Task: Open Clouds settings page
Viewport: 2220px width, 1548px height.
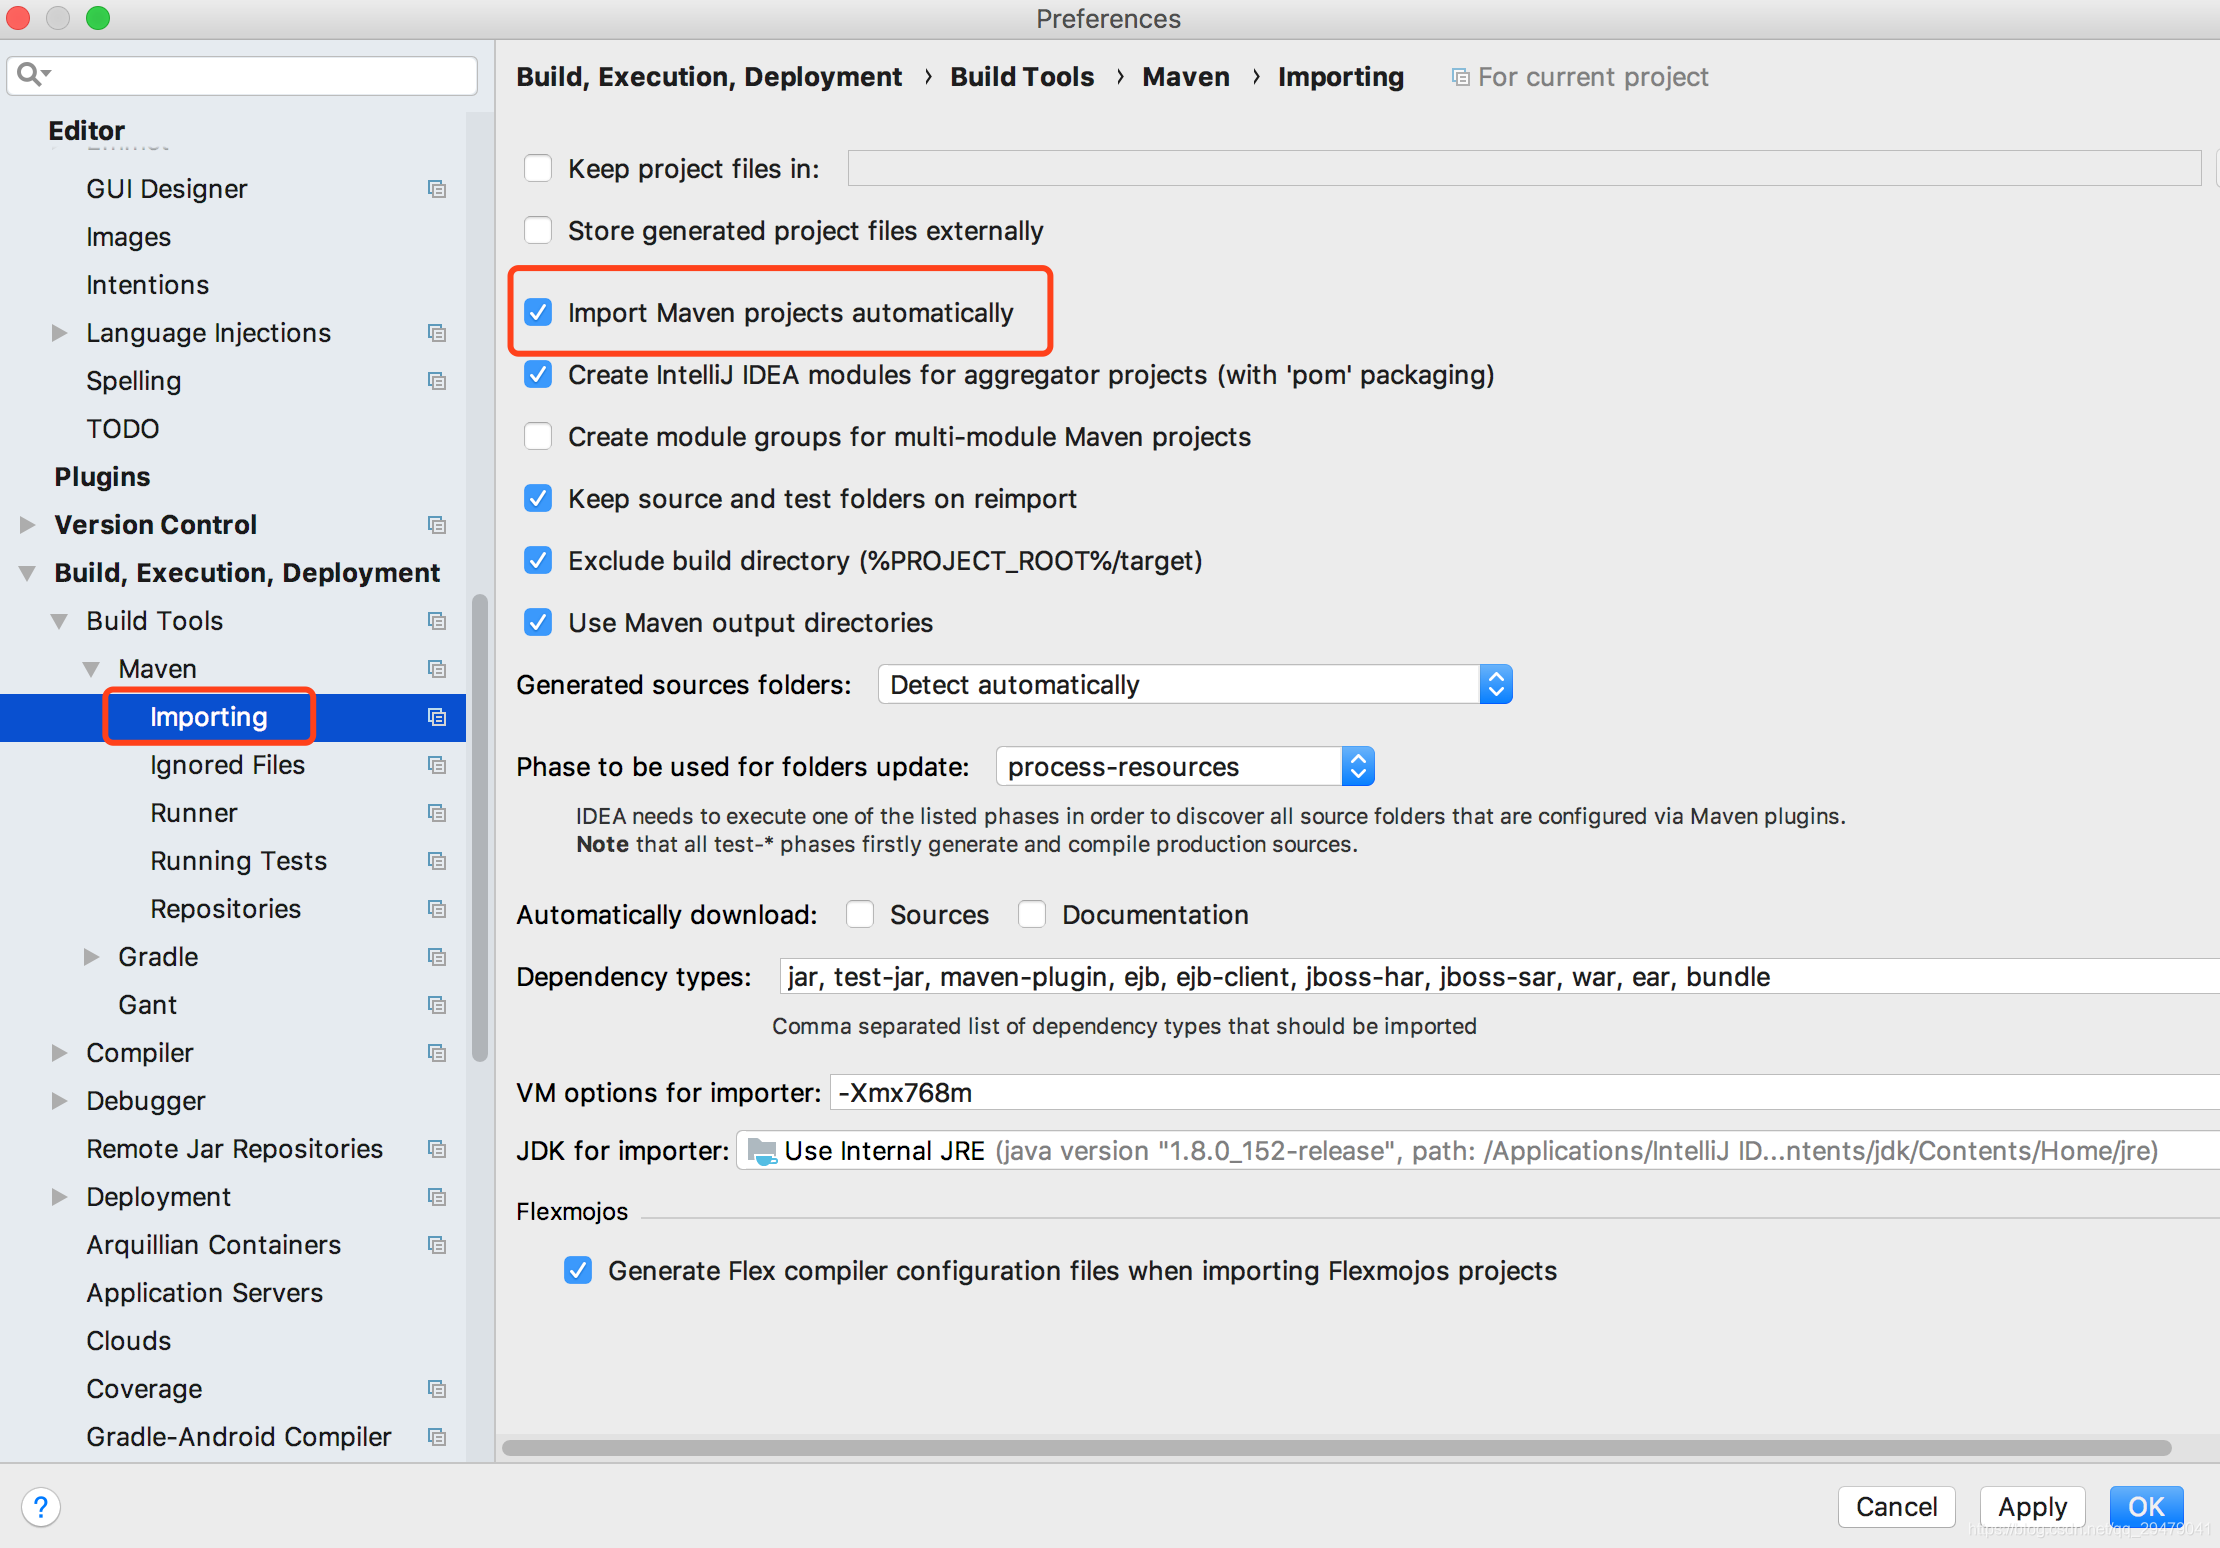Action: point(128,1341)
